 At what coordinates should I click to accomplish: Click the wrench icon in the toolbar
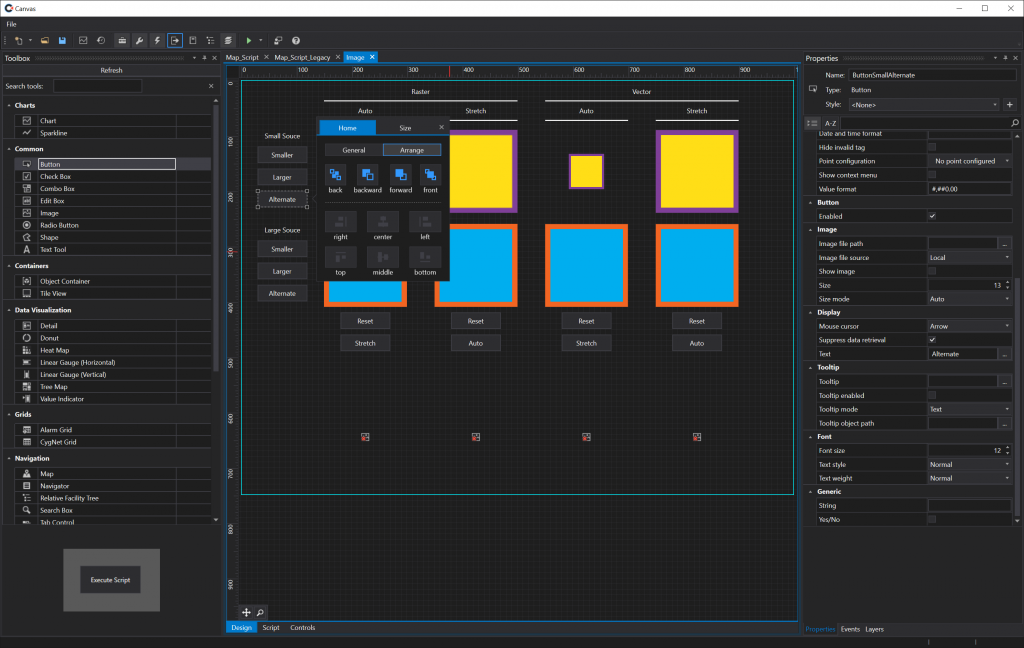click(140, 41)
